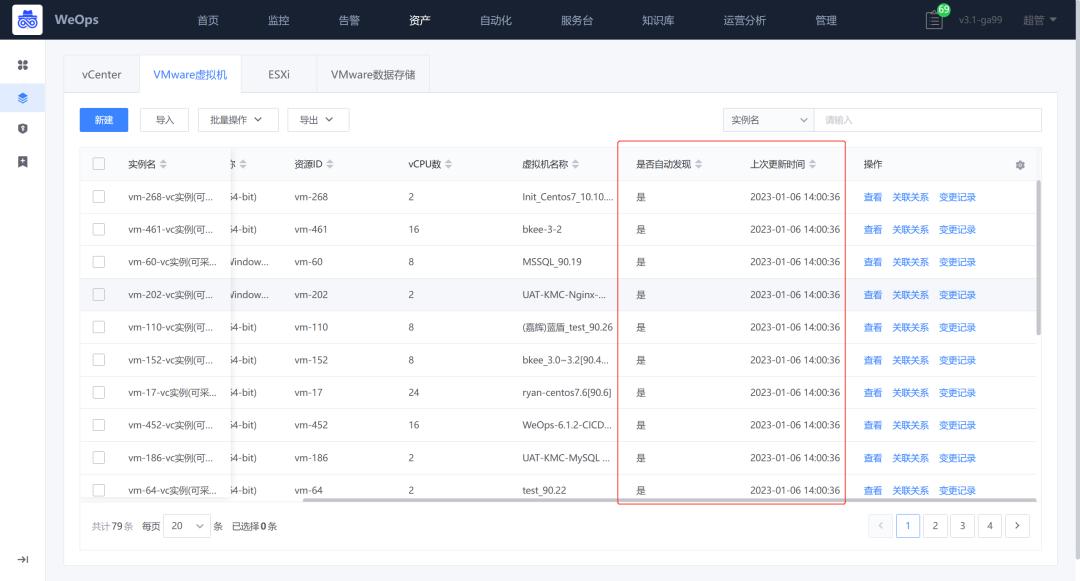Viewport: 1080px width, 581px height.
Task: Click the collapse arrow at sidebar bottom
Action: (22, 561)
